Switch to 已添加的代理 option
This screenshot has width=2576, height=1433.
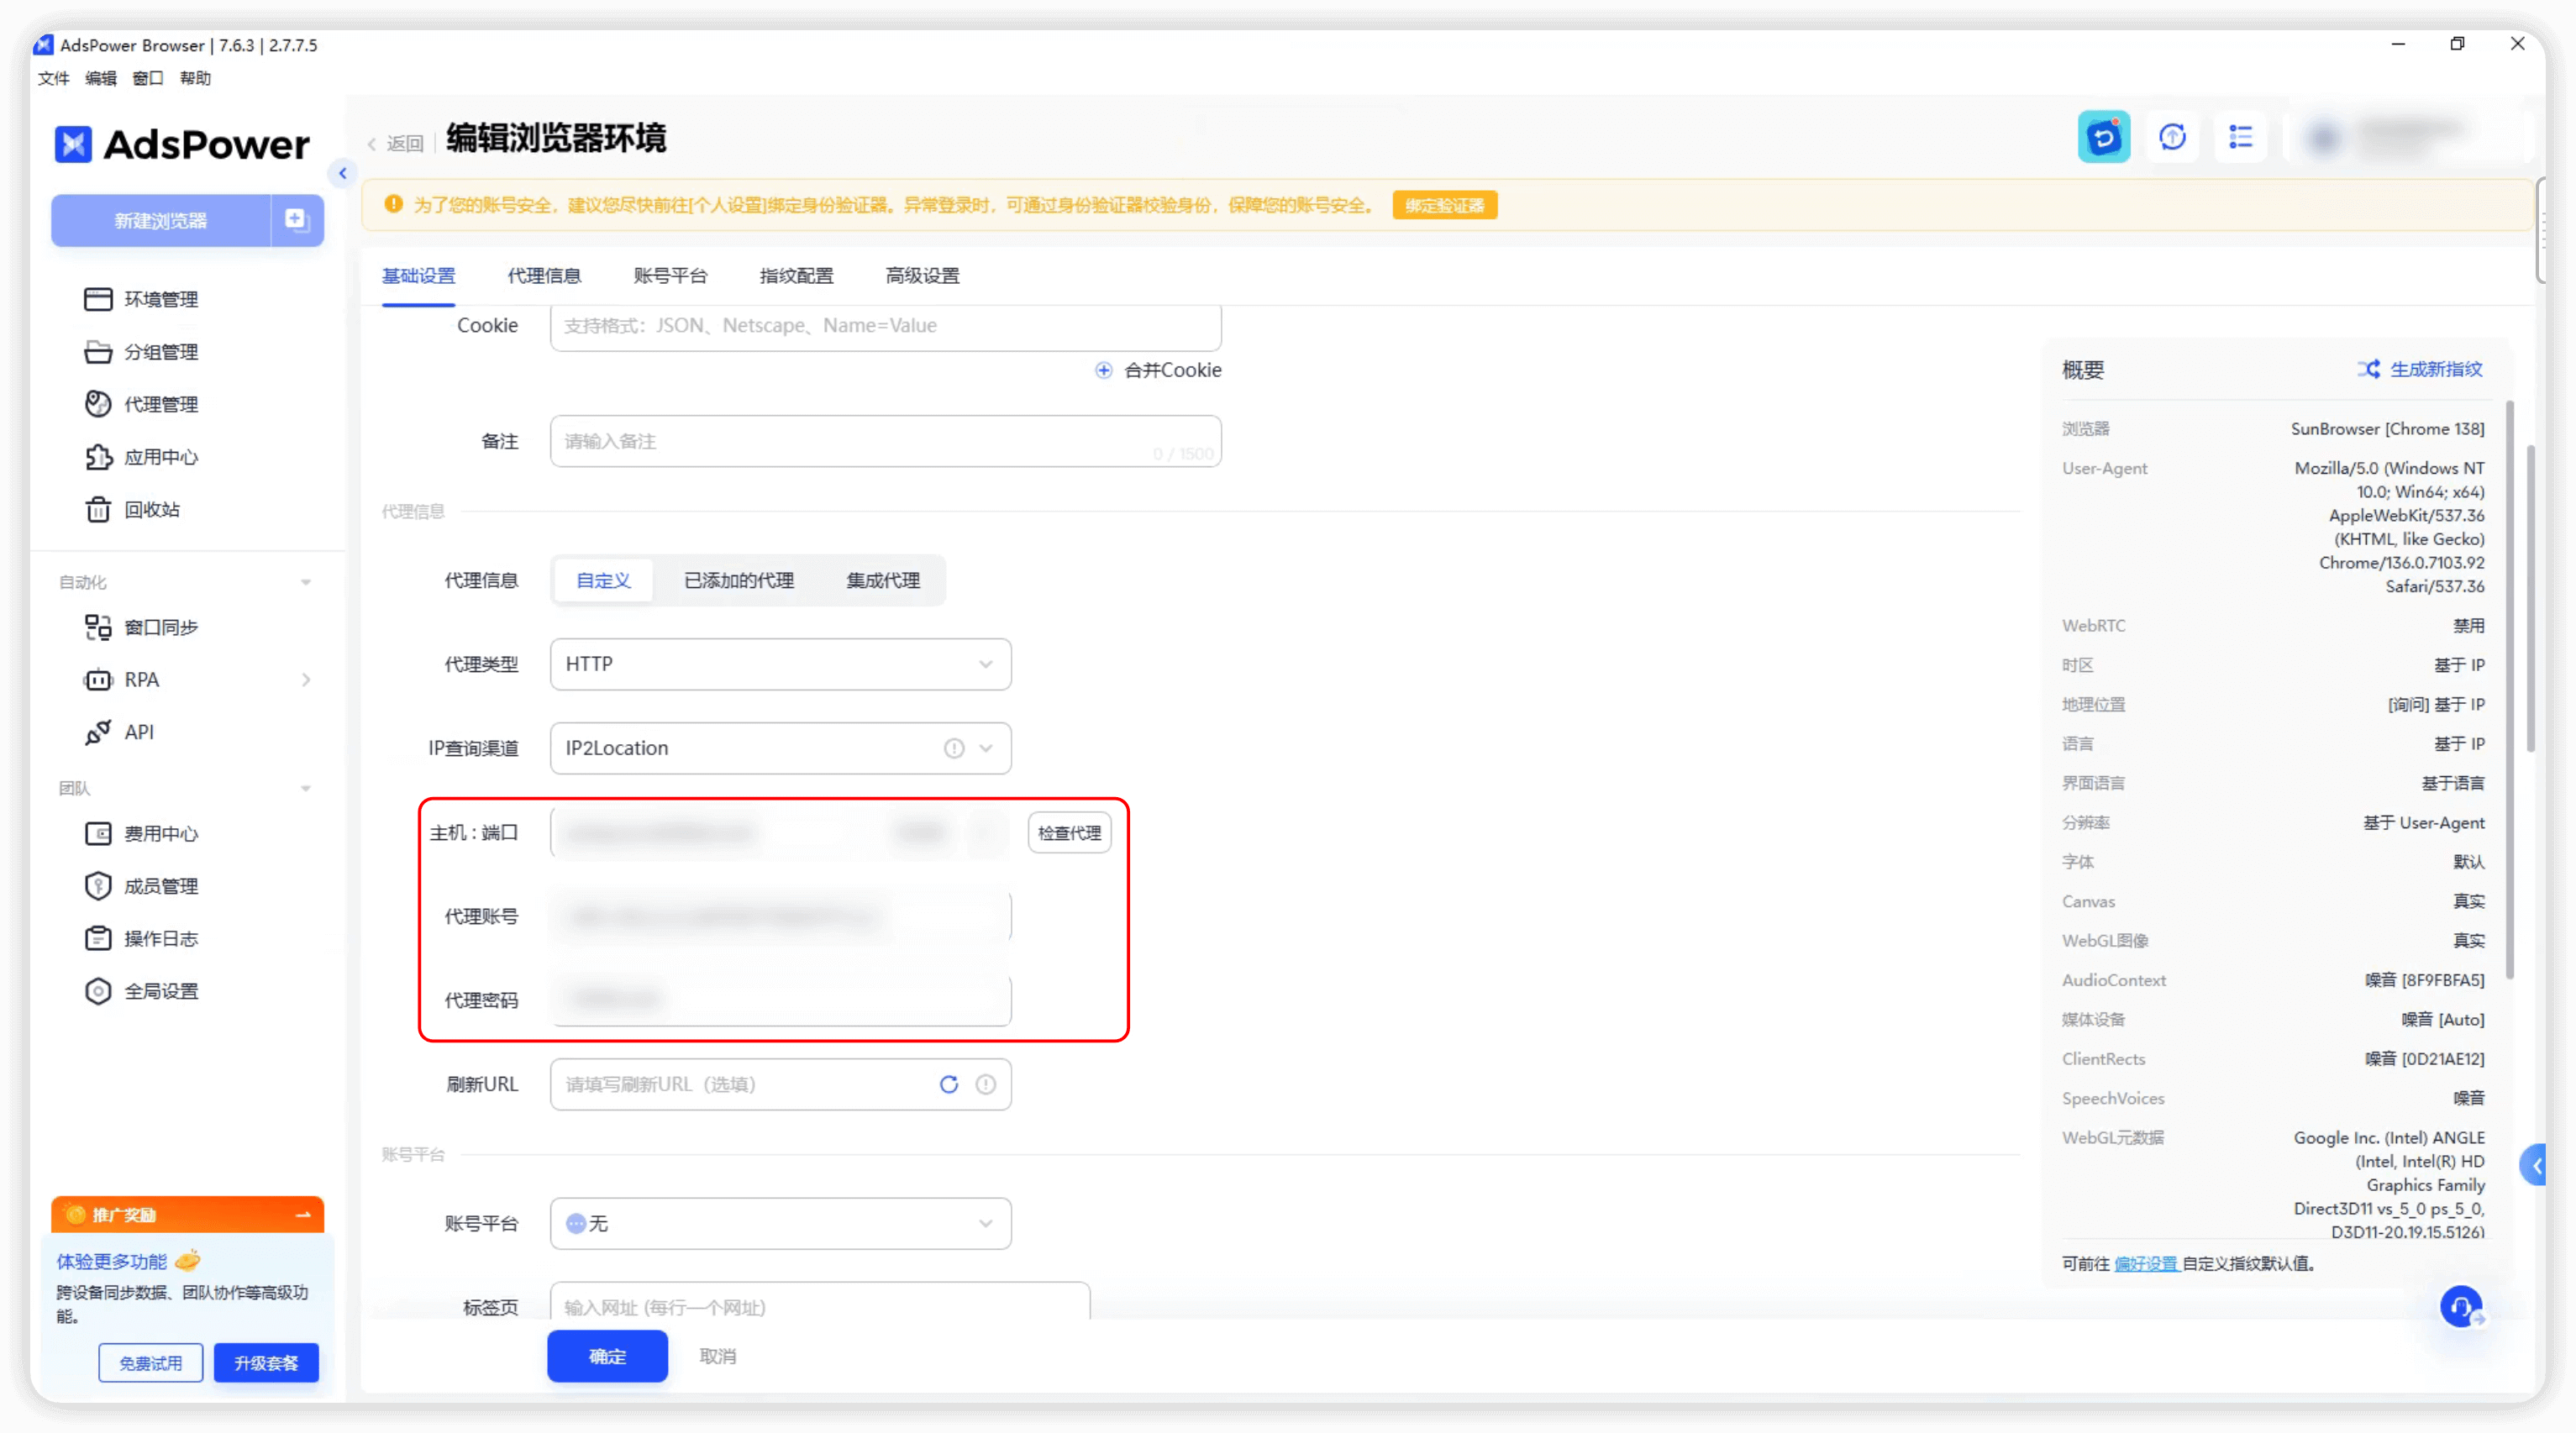click(x=738, y=580)
